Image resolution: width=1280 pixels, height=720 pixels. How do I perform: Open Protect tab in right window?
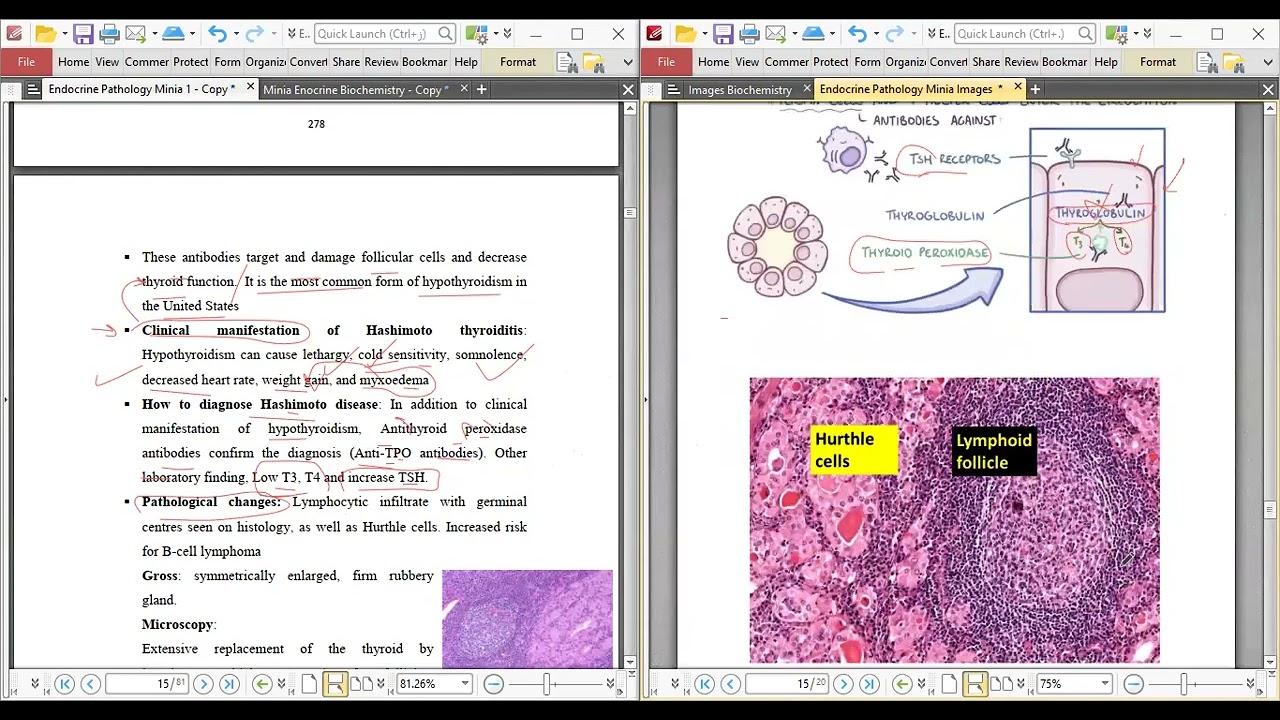(x=831, y=62)
